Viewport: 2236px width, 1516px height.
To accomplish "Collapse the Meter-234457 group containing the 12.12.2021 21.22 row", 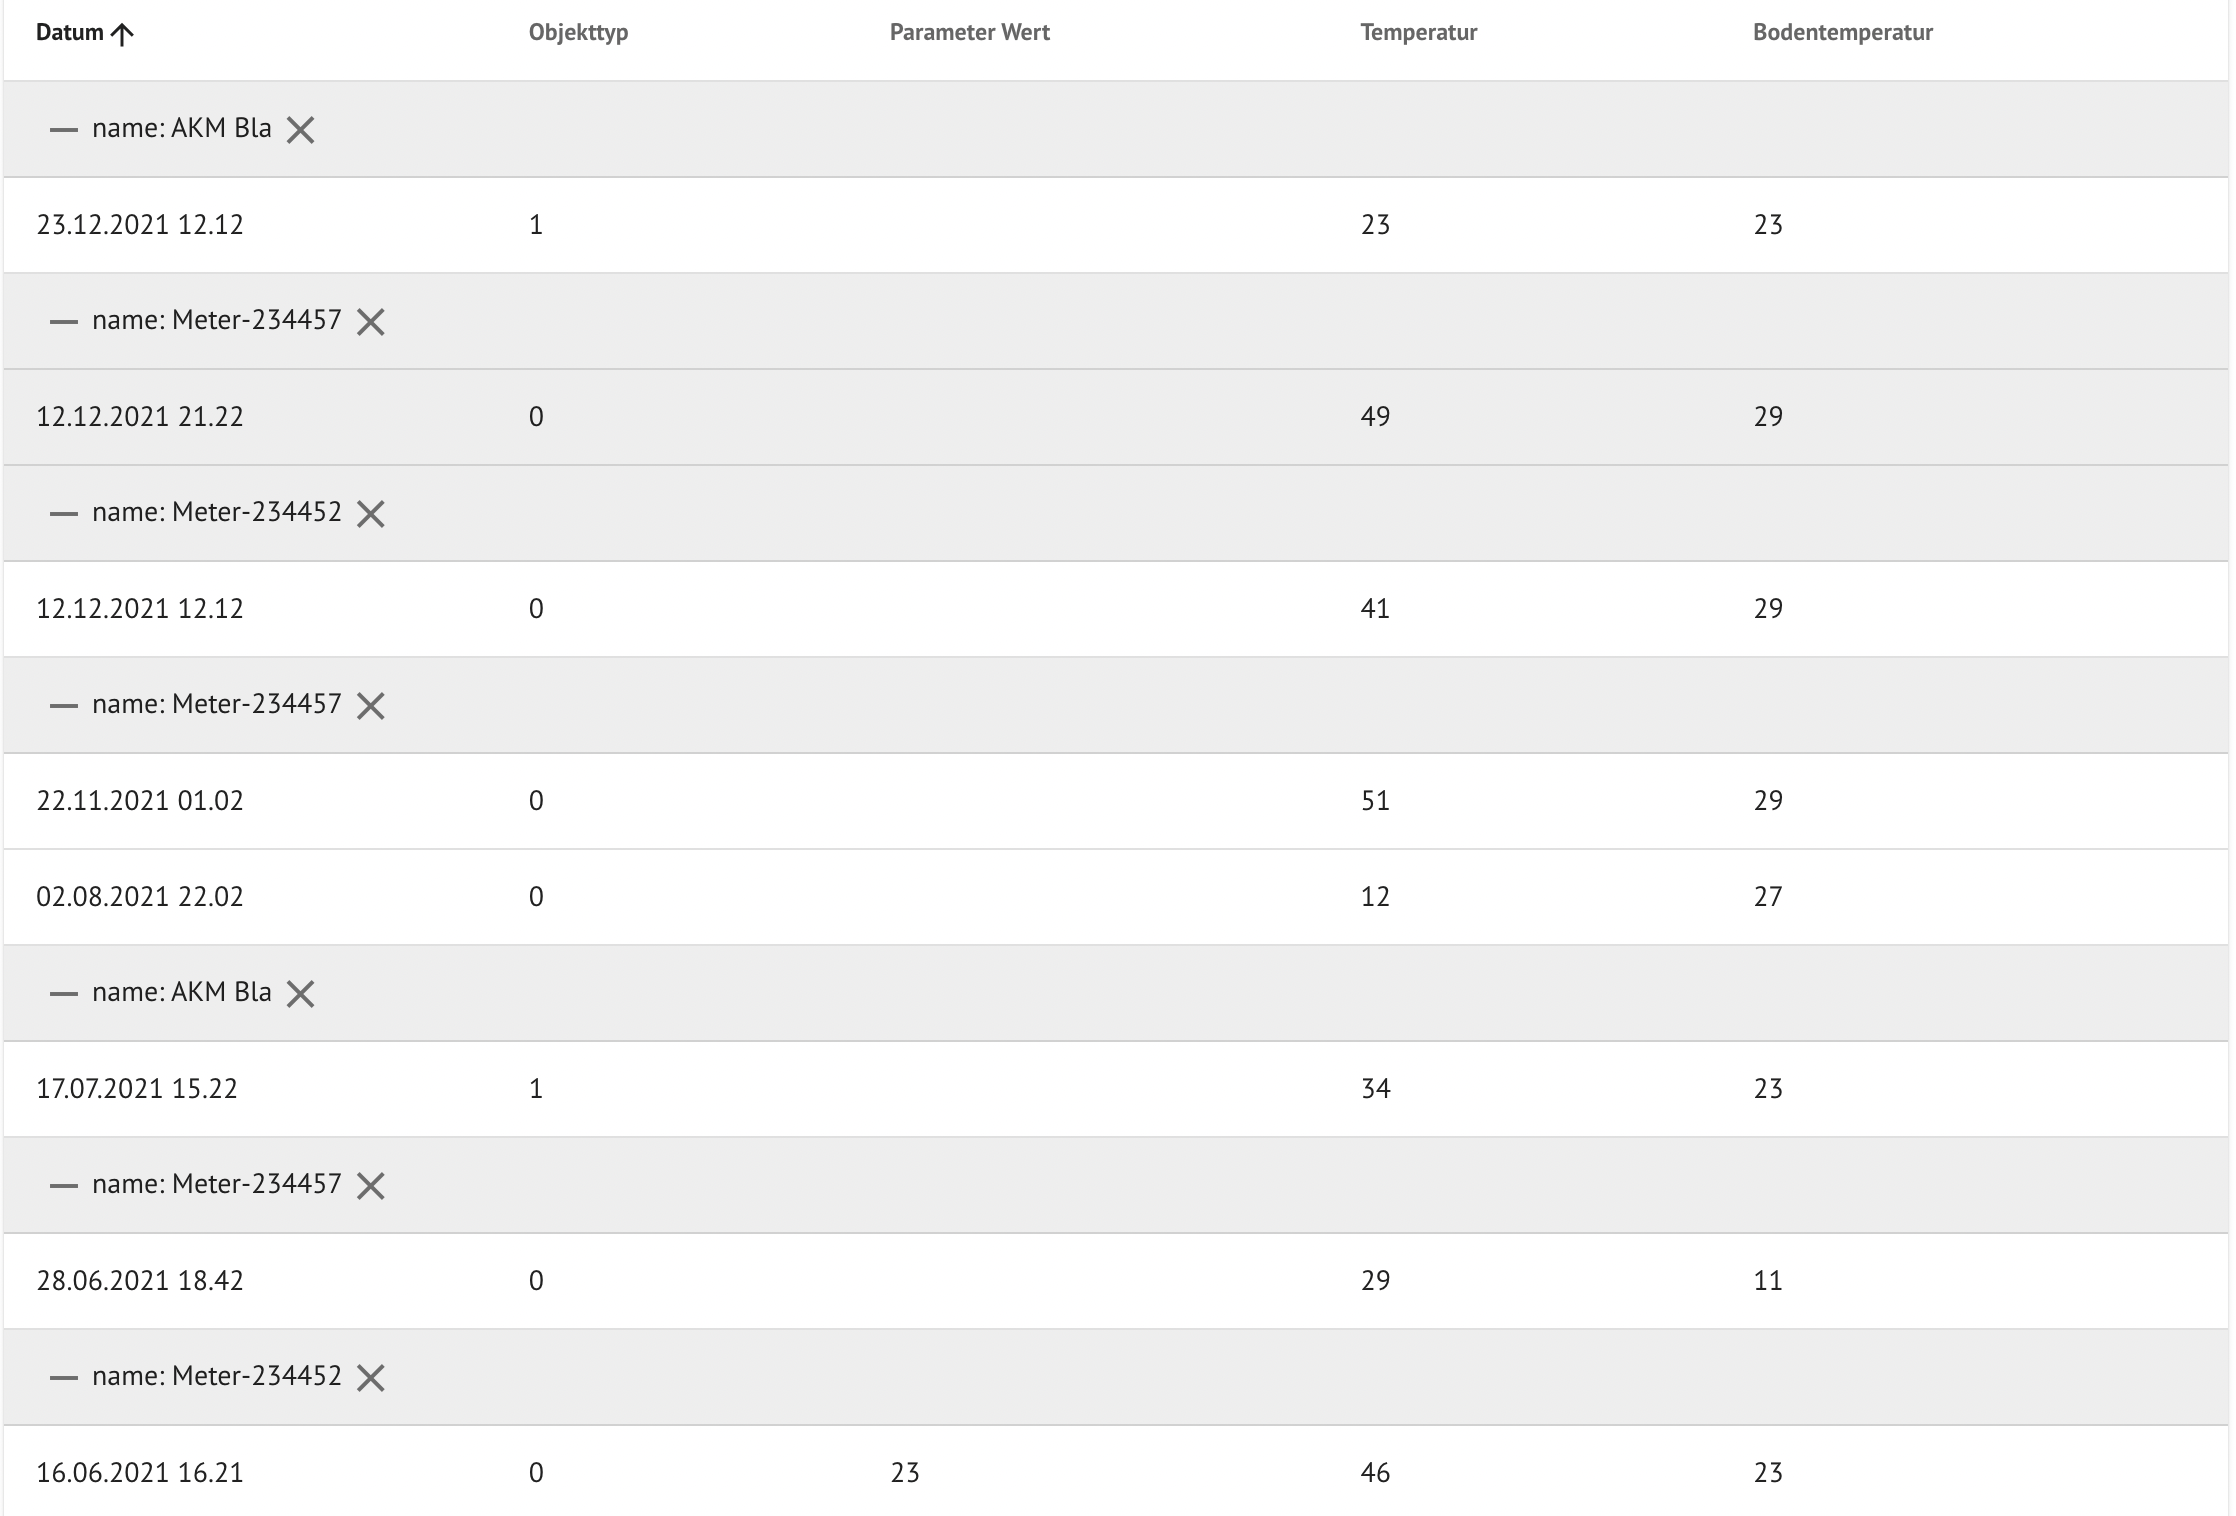I will [64, 322].
